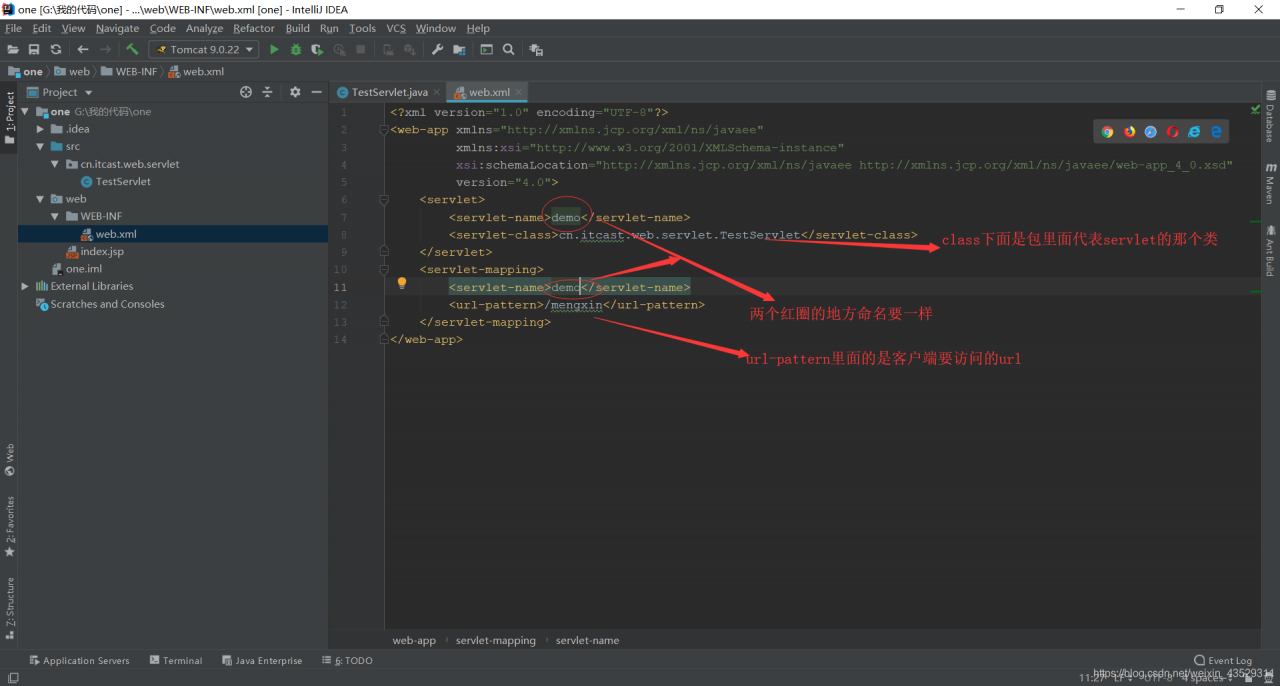Hide the Project panel with minus icon
The width and height of the screenshot is (1280, 686).
click(316, 92)
